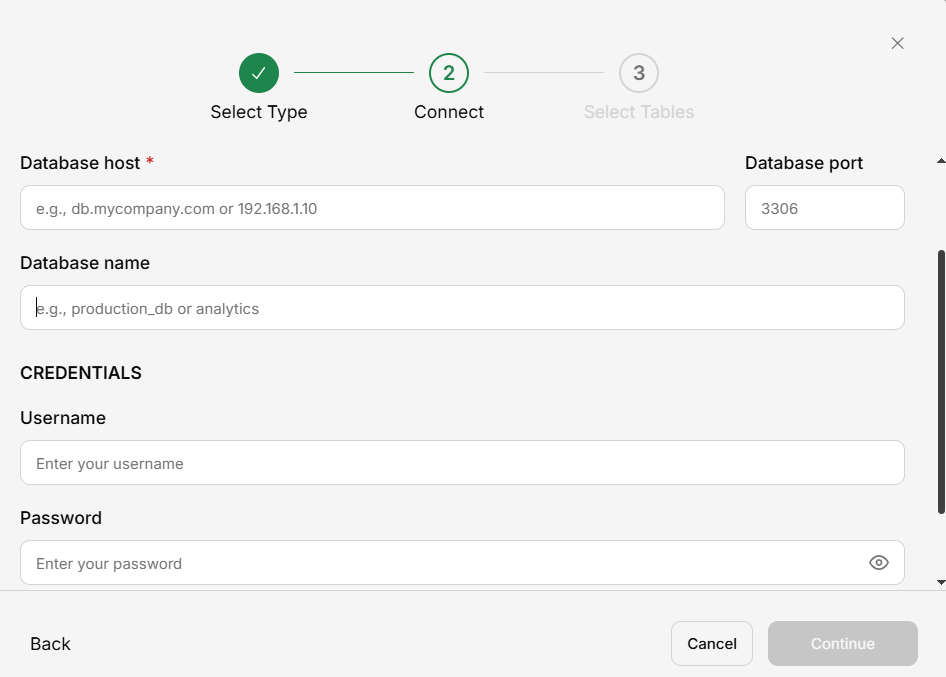946x677 pixels.
Task: Click the vertical scrollbar thumb
Action: (x=940, y=380)
